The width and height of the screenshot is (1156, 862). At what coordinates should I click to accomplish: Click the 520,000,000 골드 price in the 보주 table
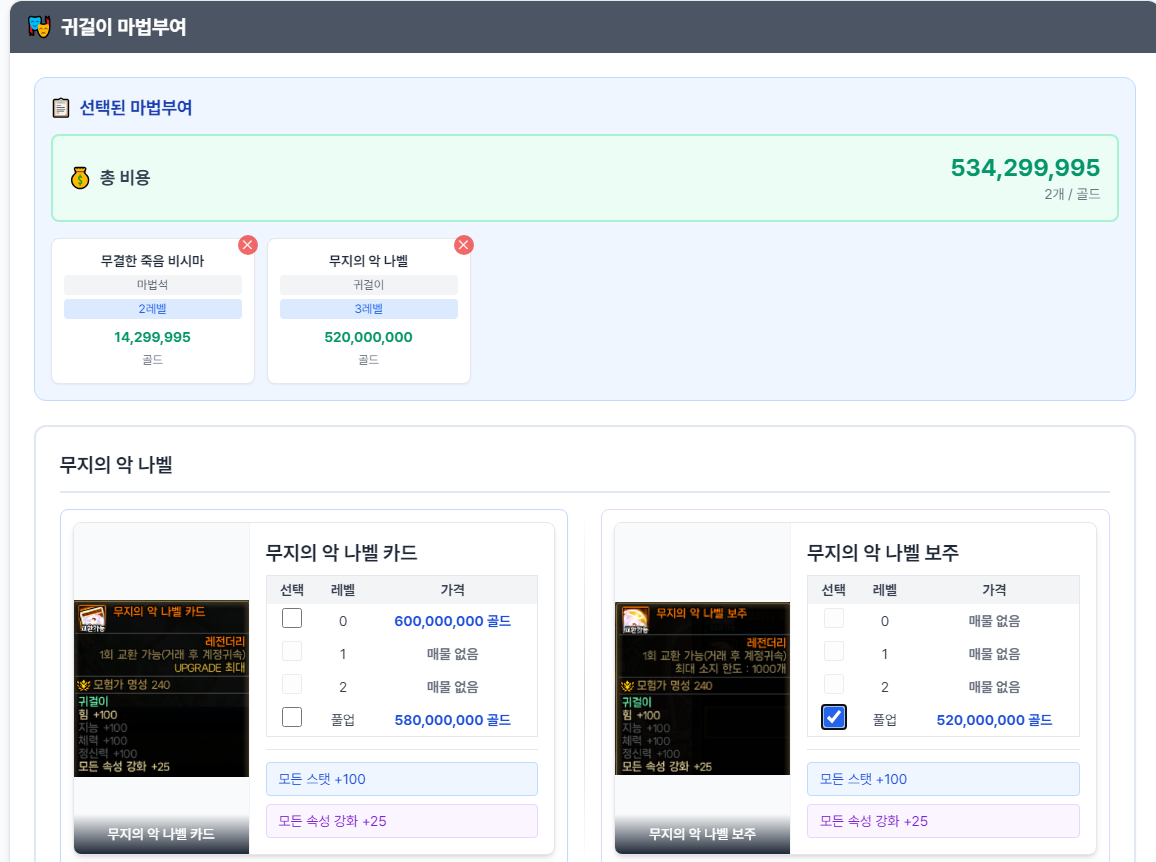click(x=994, y=720)
